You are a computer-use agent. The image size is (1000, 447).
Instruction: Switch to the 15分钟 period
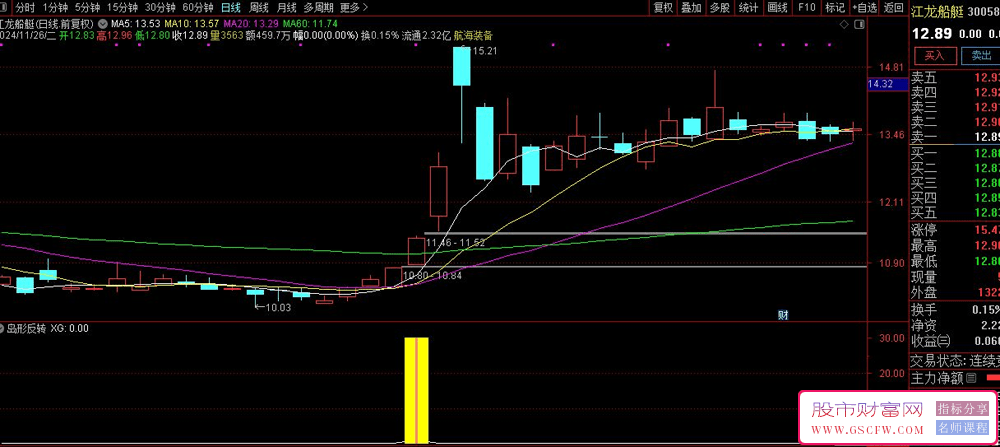click(x=122, y=8)
